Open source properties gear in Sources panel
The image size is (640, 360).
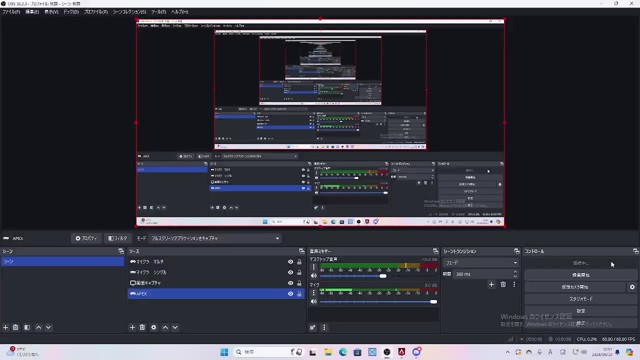[154, 327]
